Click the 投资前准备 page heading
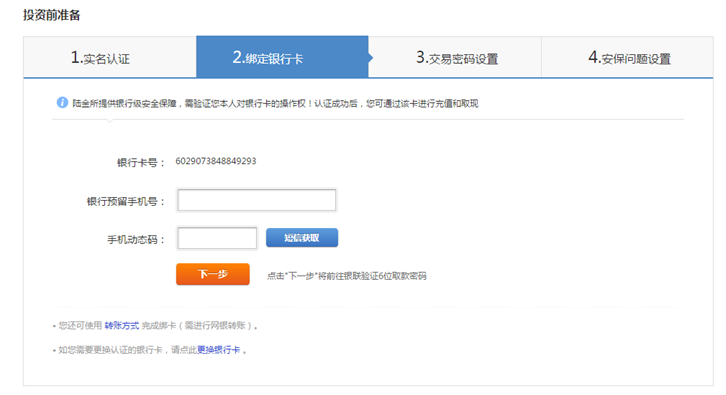 click(51, 15)
